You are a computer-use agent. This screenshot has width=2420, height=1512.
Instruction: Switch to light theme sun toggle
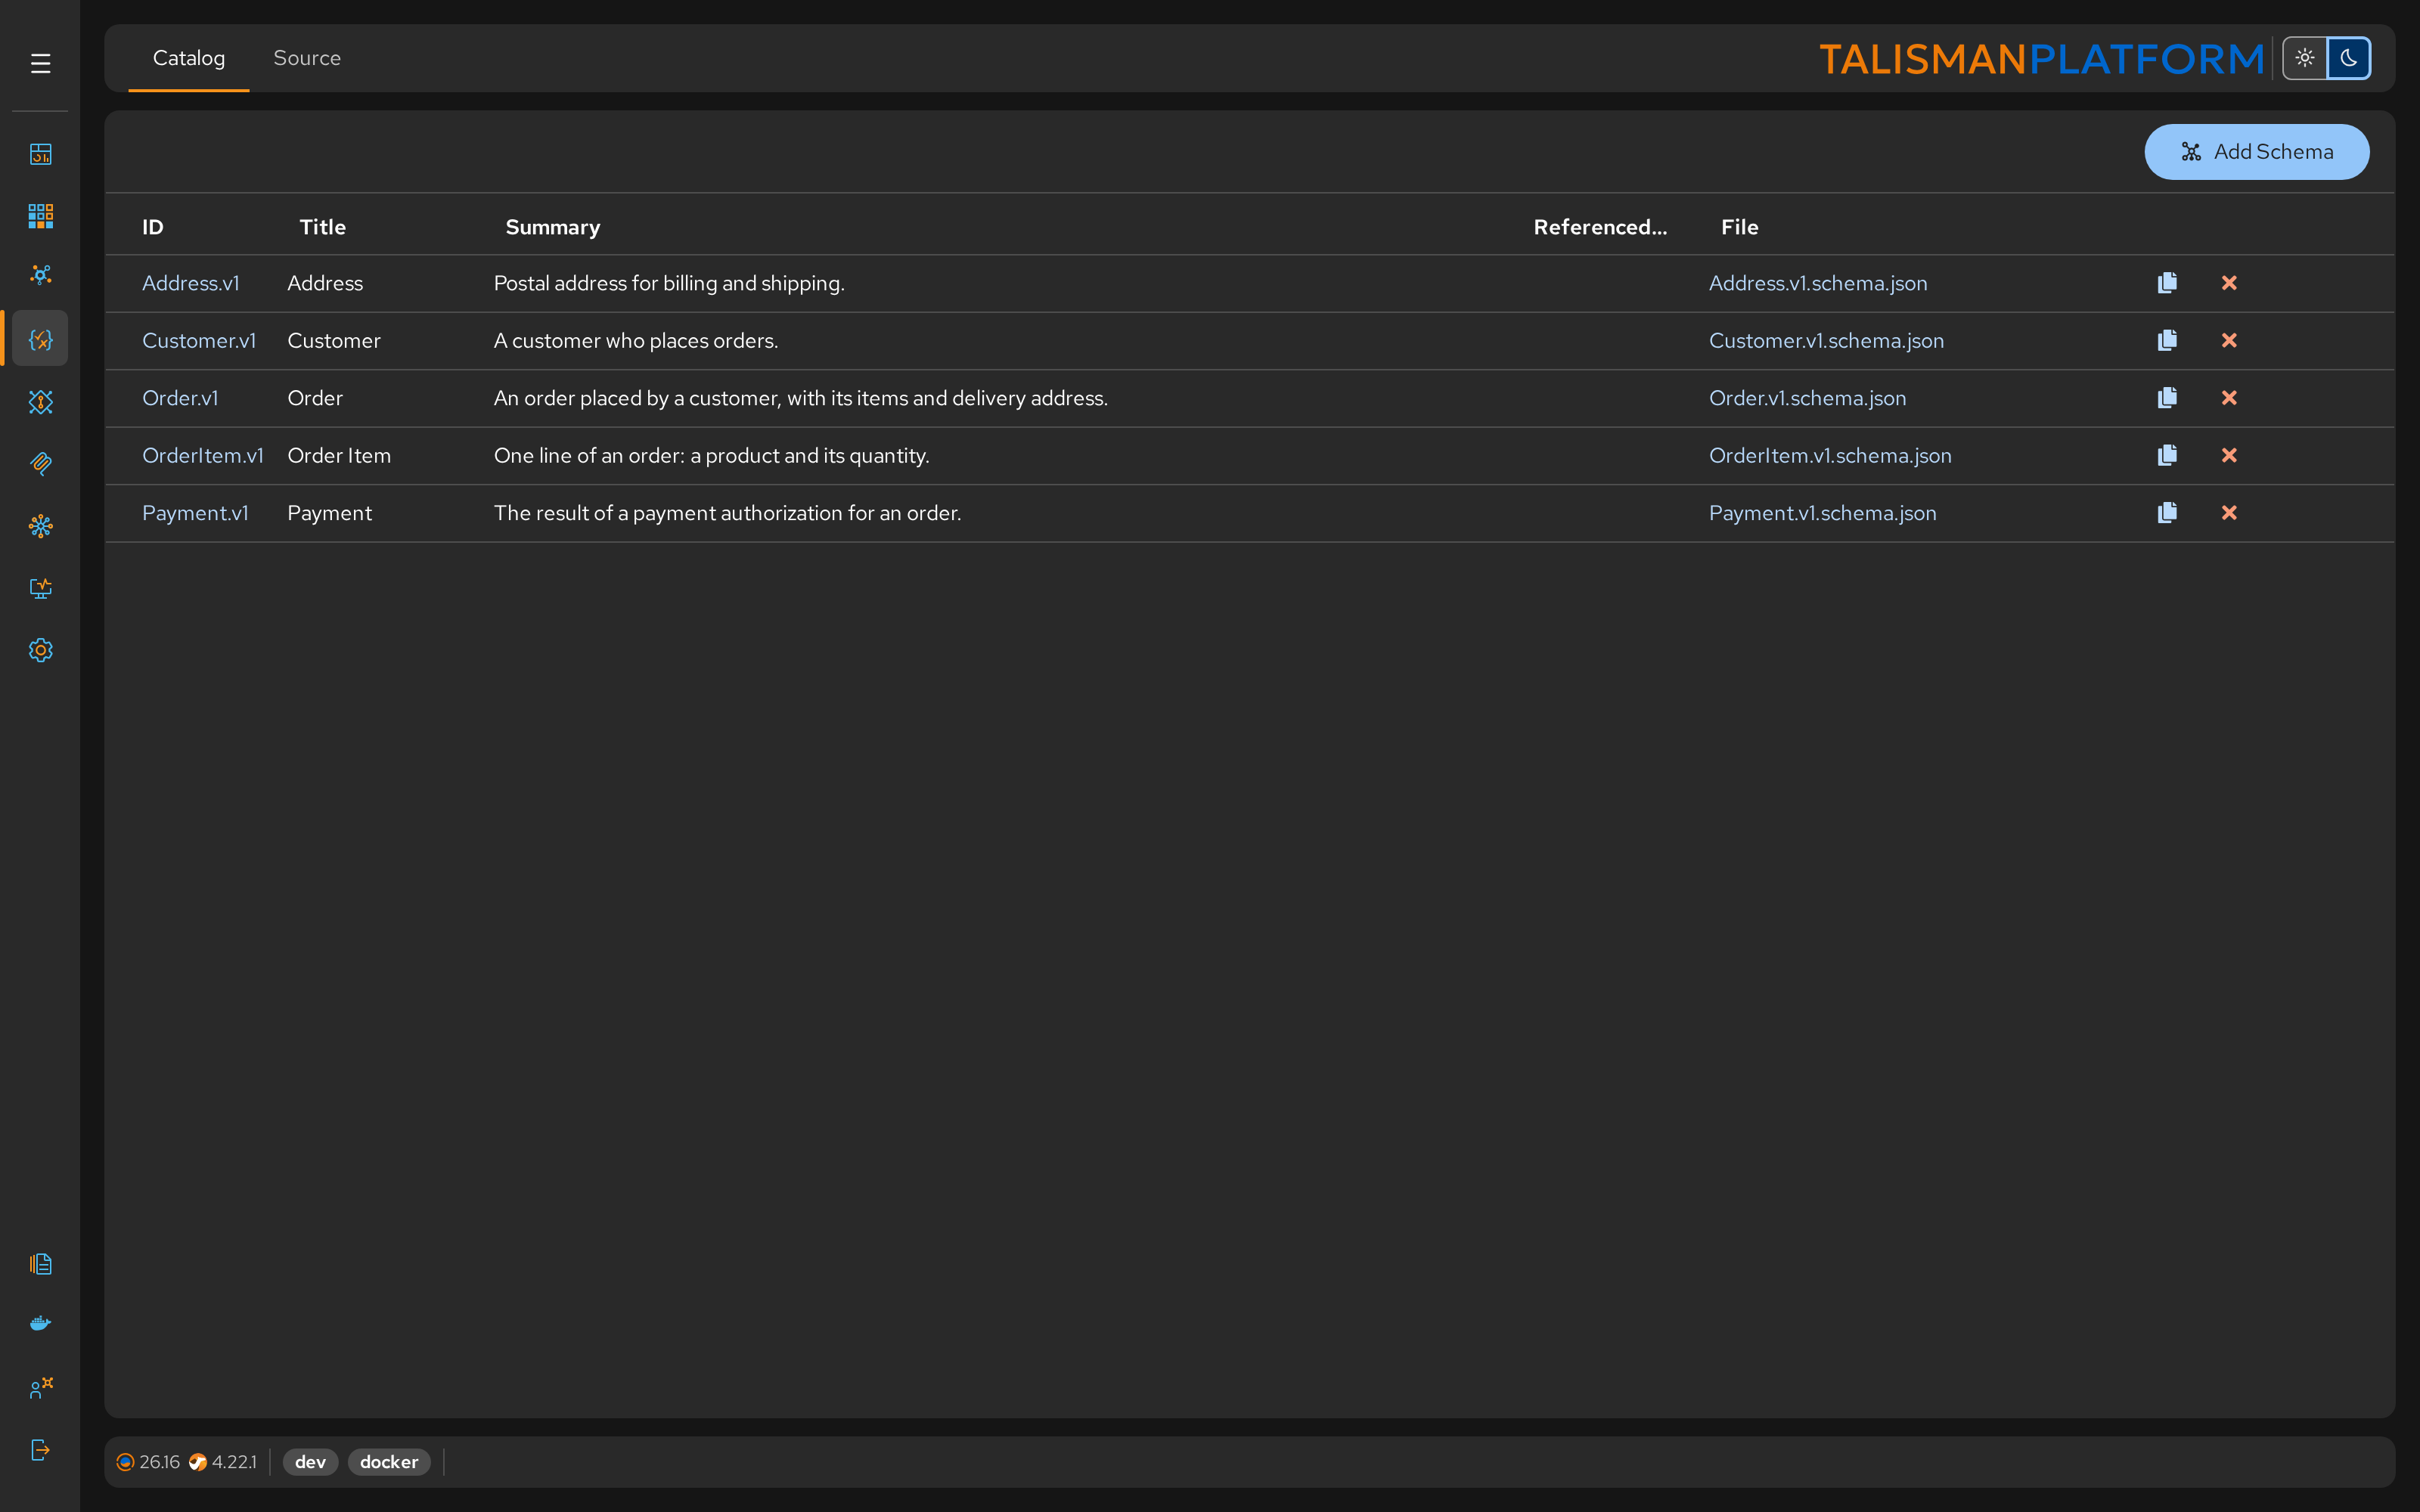2305,58
